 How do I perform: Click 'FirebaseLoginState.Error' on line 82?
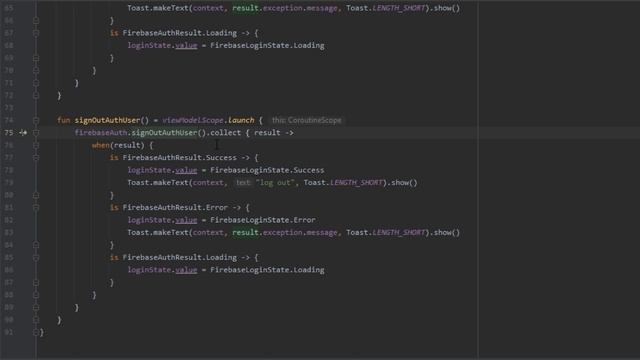pos(263,220)
